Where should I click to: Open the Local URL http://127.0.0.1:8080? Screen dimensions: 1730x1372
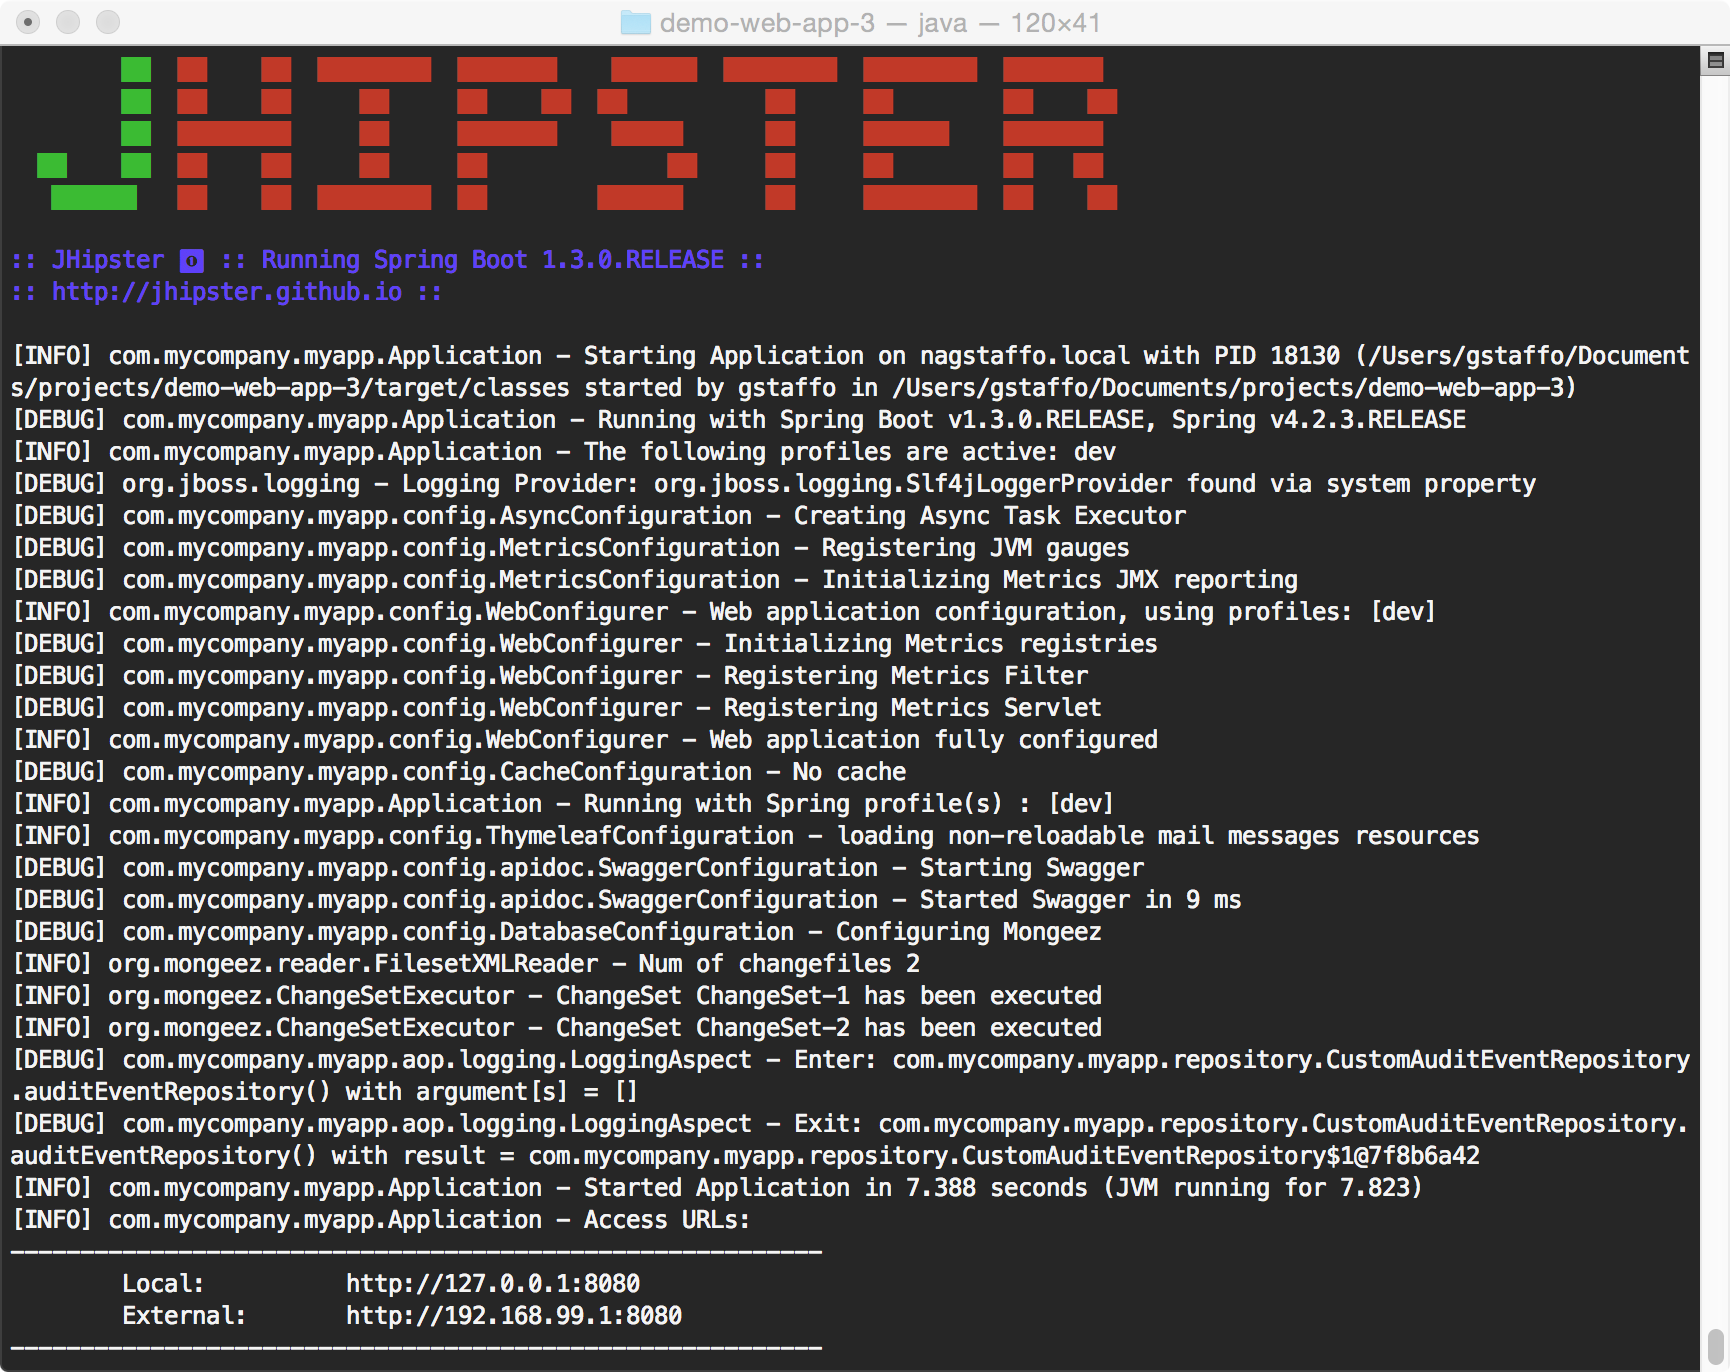tap(493, 1284)
